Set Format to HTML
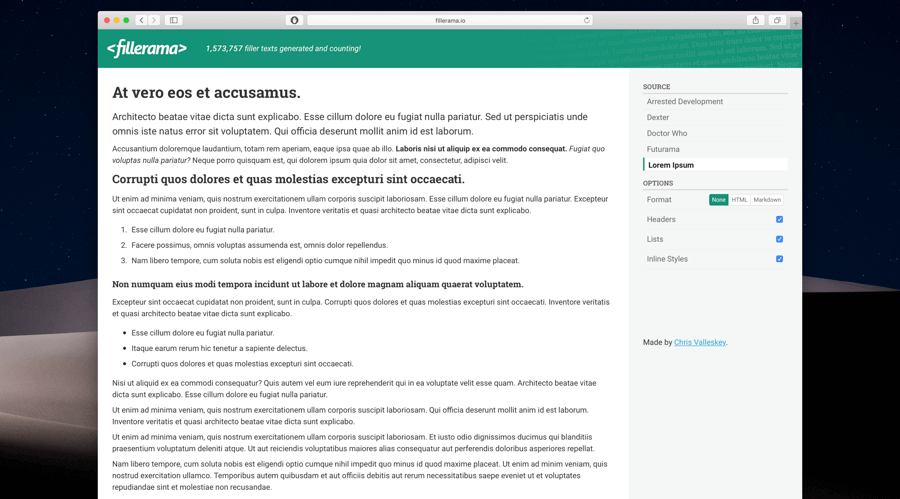The image size is (900, 499). point(739,200)
